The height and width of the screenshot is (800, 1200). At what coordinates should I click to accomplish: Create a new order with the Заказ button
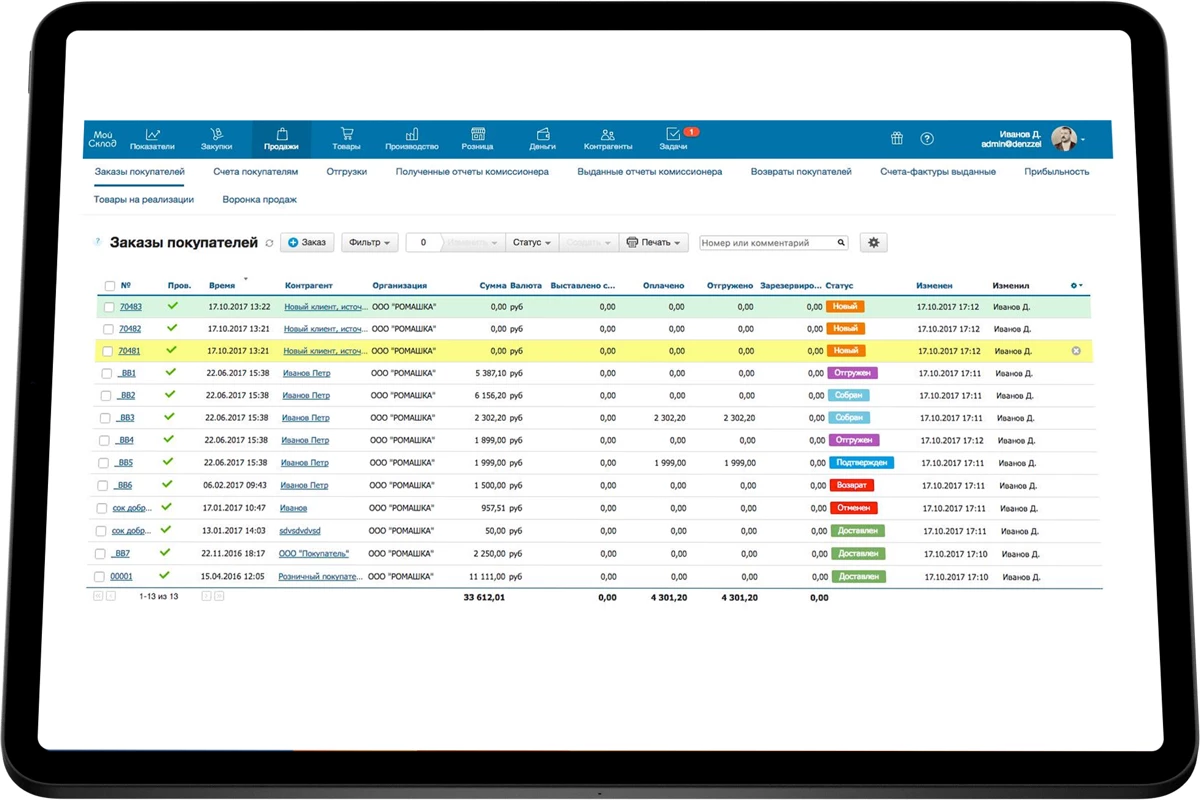tap(307, 242)
